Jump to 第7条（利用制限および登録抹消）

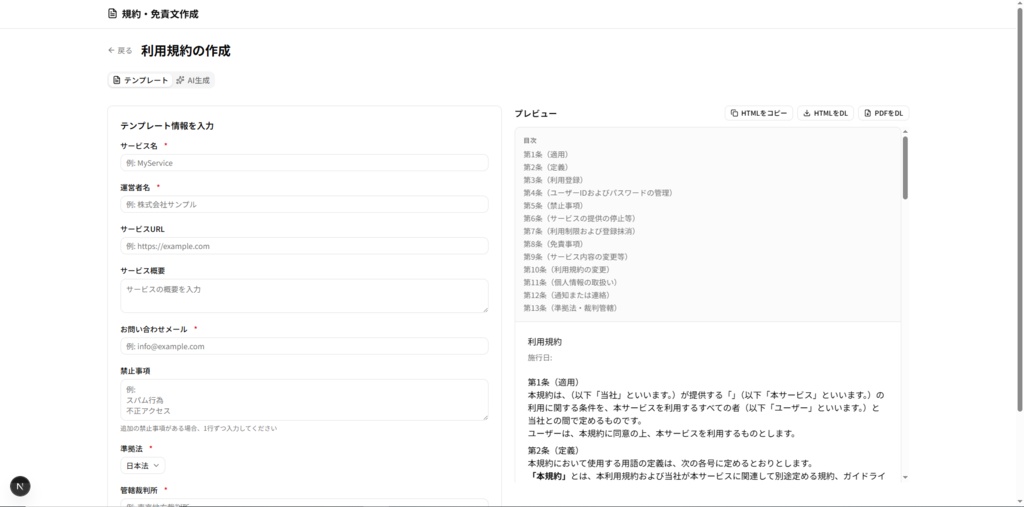(580, 231)
